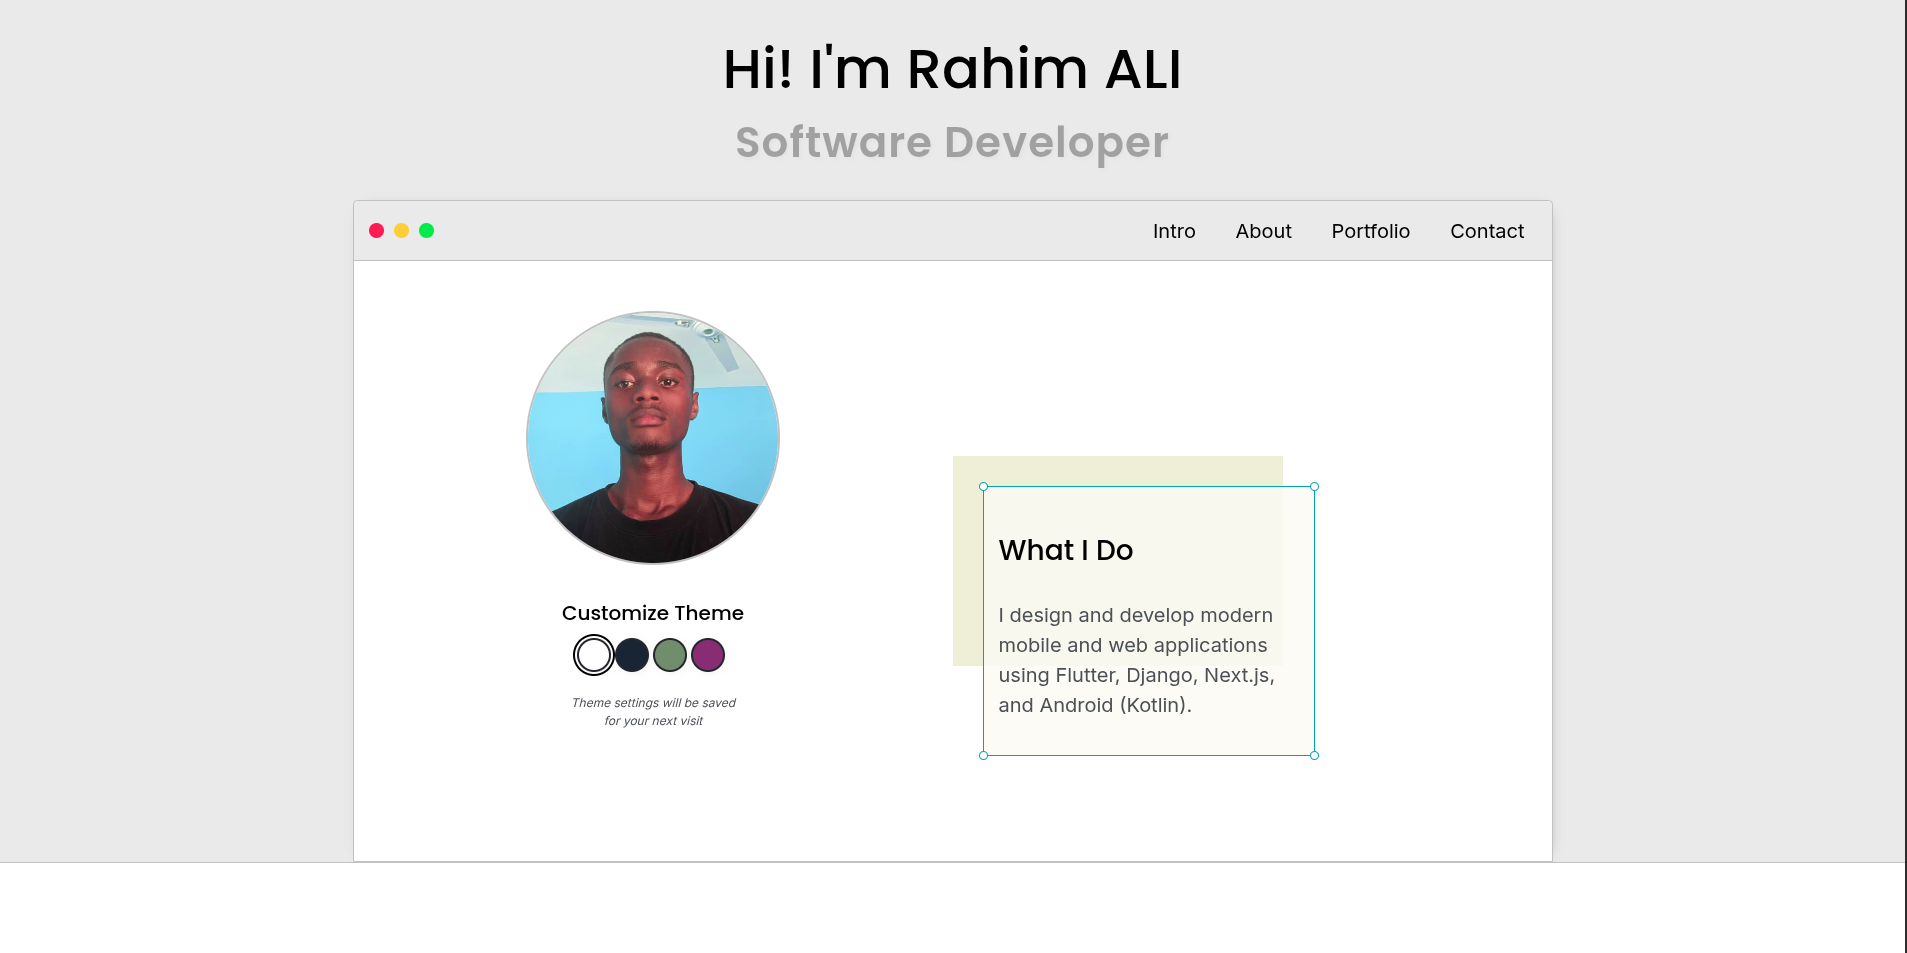Click the top-left selection handle of the card
This screenshot has height=953, width=1907.
(983, 487)
